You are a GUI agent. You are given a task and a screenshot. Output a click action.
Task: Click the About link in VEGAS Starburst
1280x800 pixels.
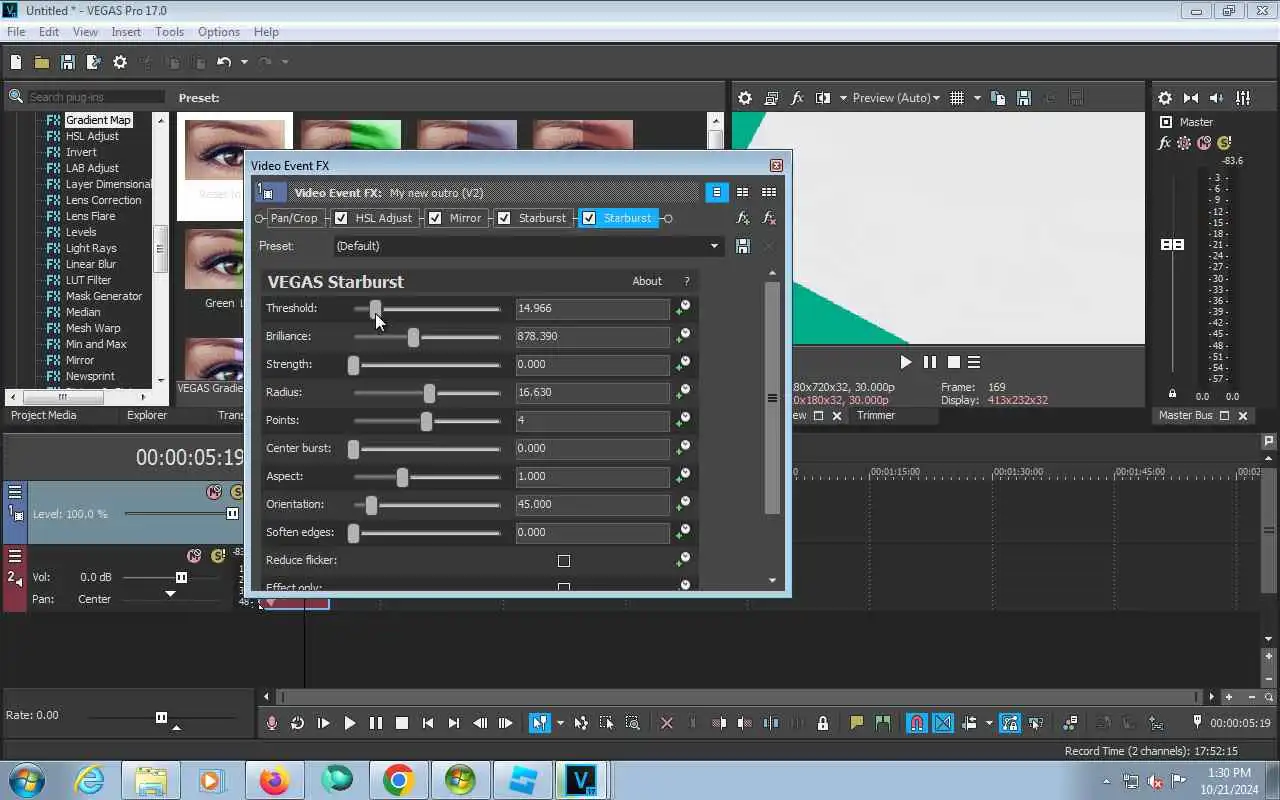click(x=647, y=281)
